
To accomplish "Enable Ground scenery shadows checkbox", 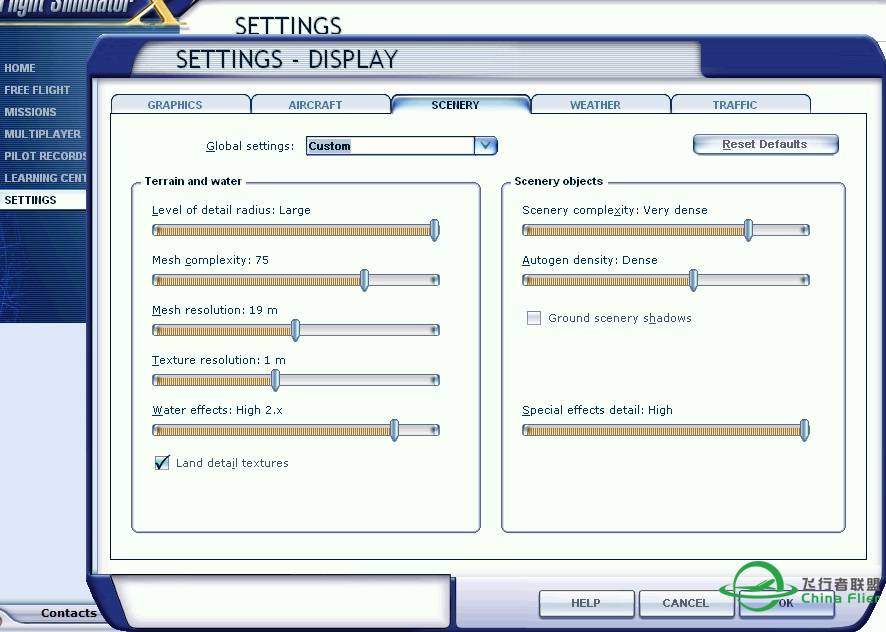I will tap(534, 318).
